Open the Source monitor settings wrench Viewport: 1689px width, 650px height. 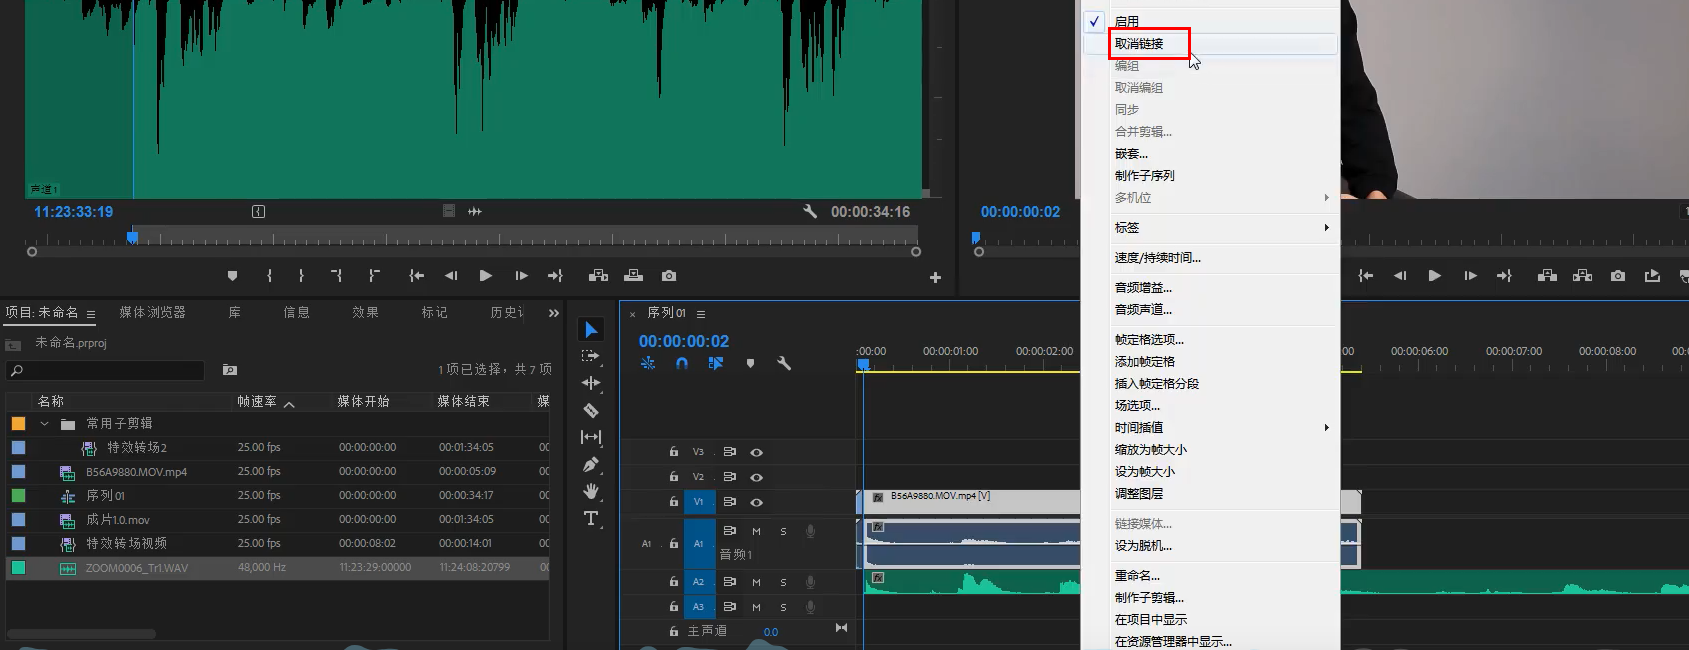pyautogui.click(x=810, y=211)
